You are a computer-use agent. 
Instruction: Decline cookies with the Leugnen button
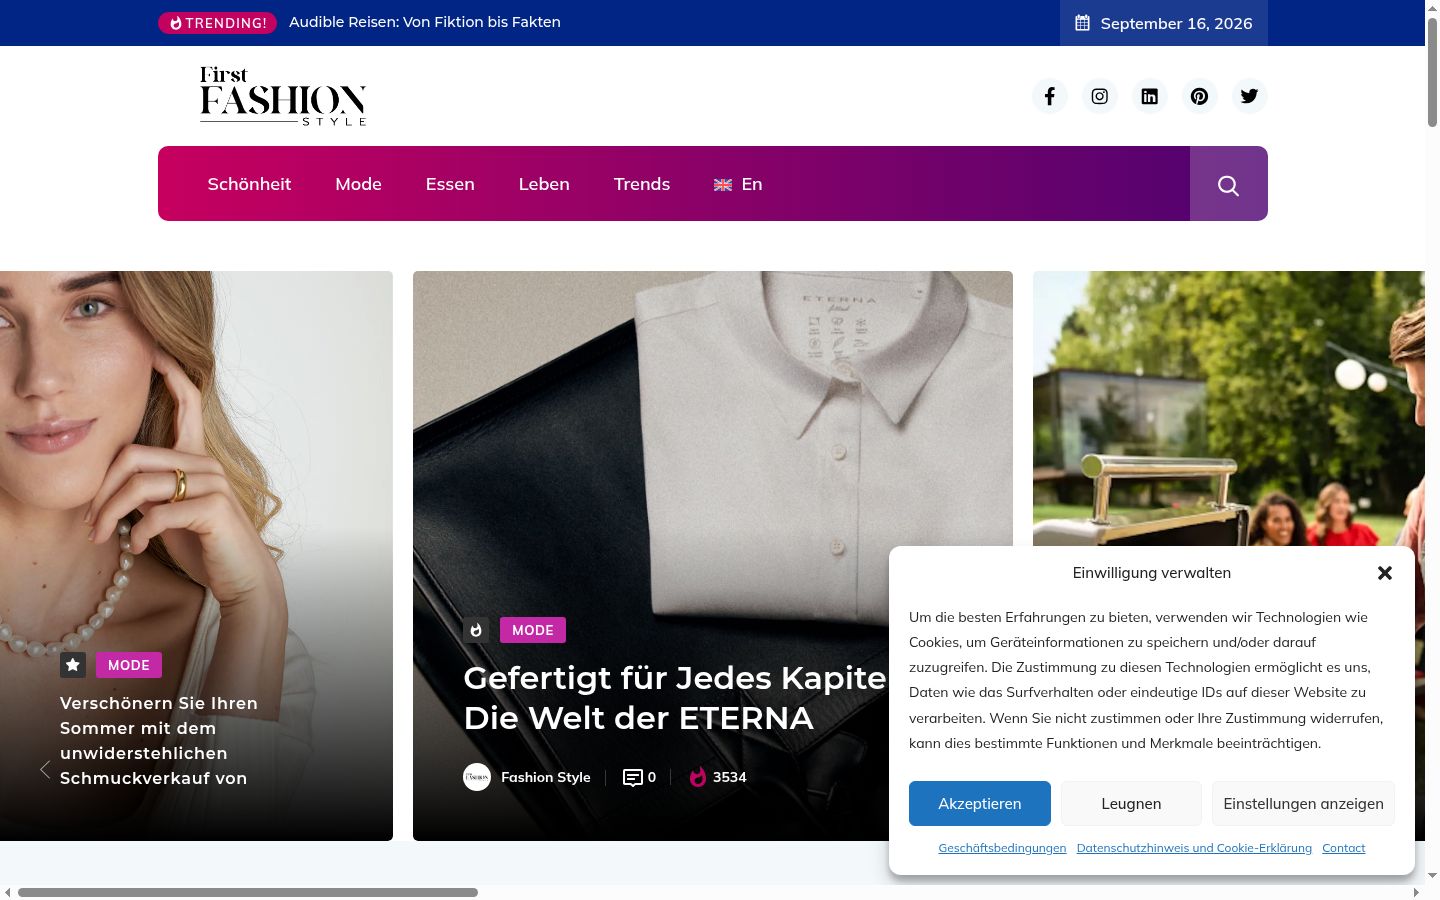(x=1131, y=803)
